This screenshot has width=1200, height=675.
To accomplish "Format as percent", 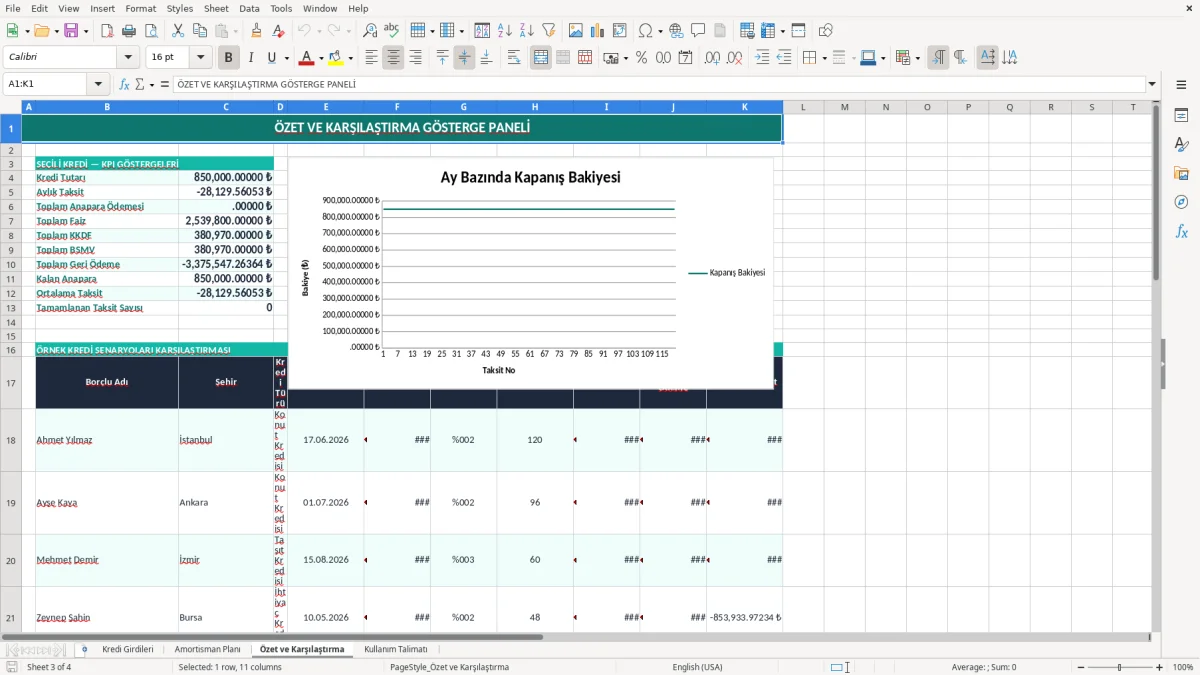I will pos(641,58).
